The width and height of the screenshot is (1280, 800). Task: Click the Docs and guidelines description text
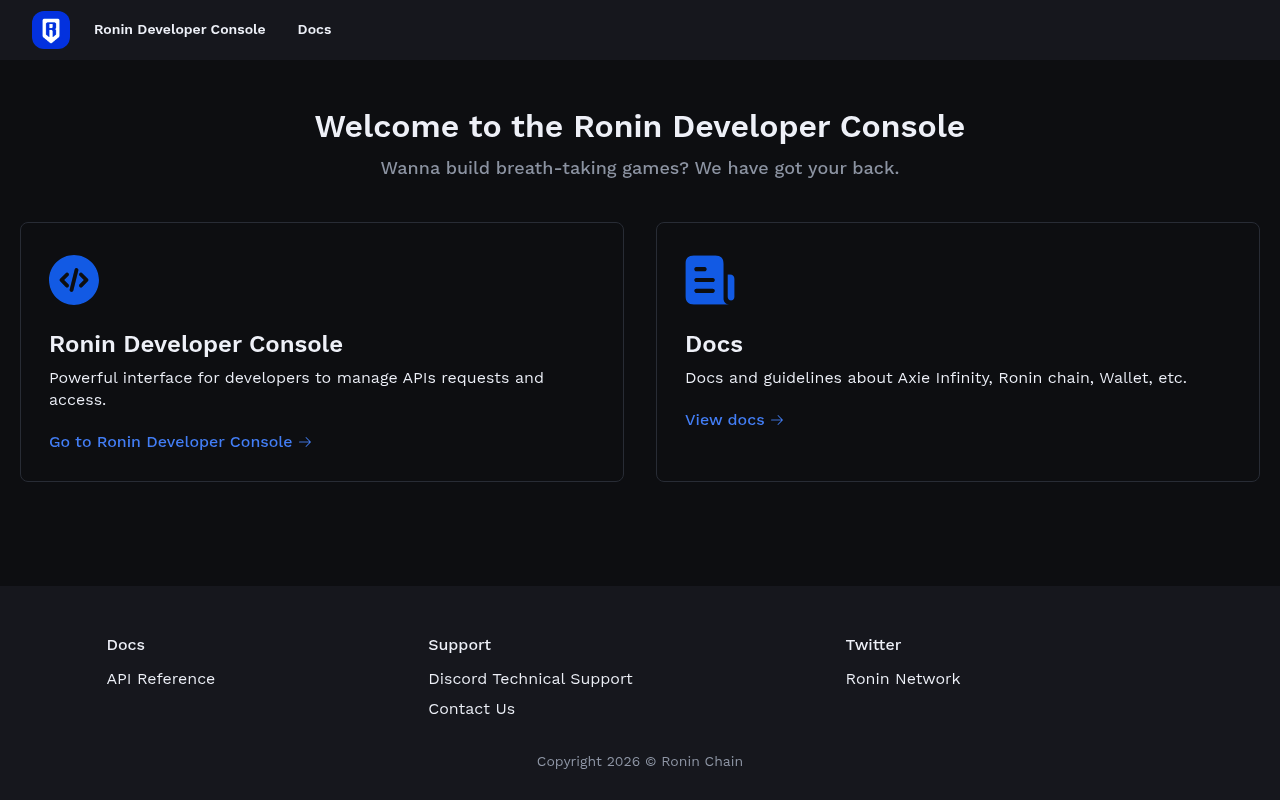[936, 378]
